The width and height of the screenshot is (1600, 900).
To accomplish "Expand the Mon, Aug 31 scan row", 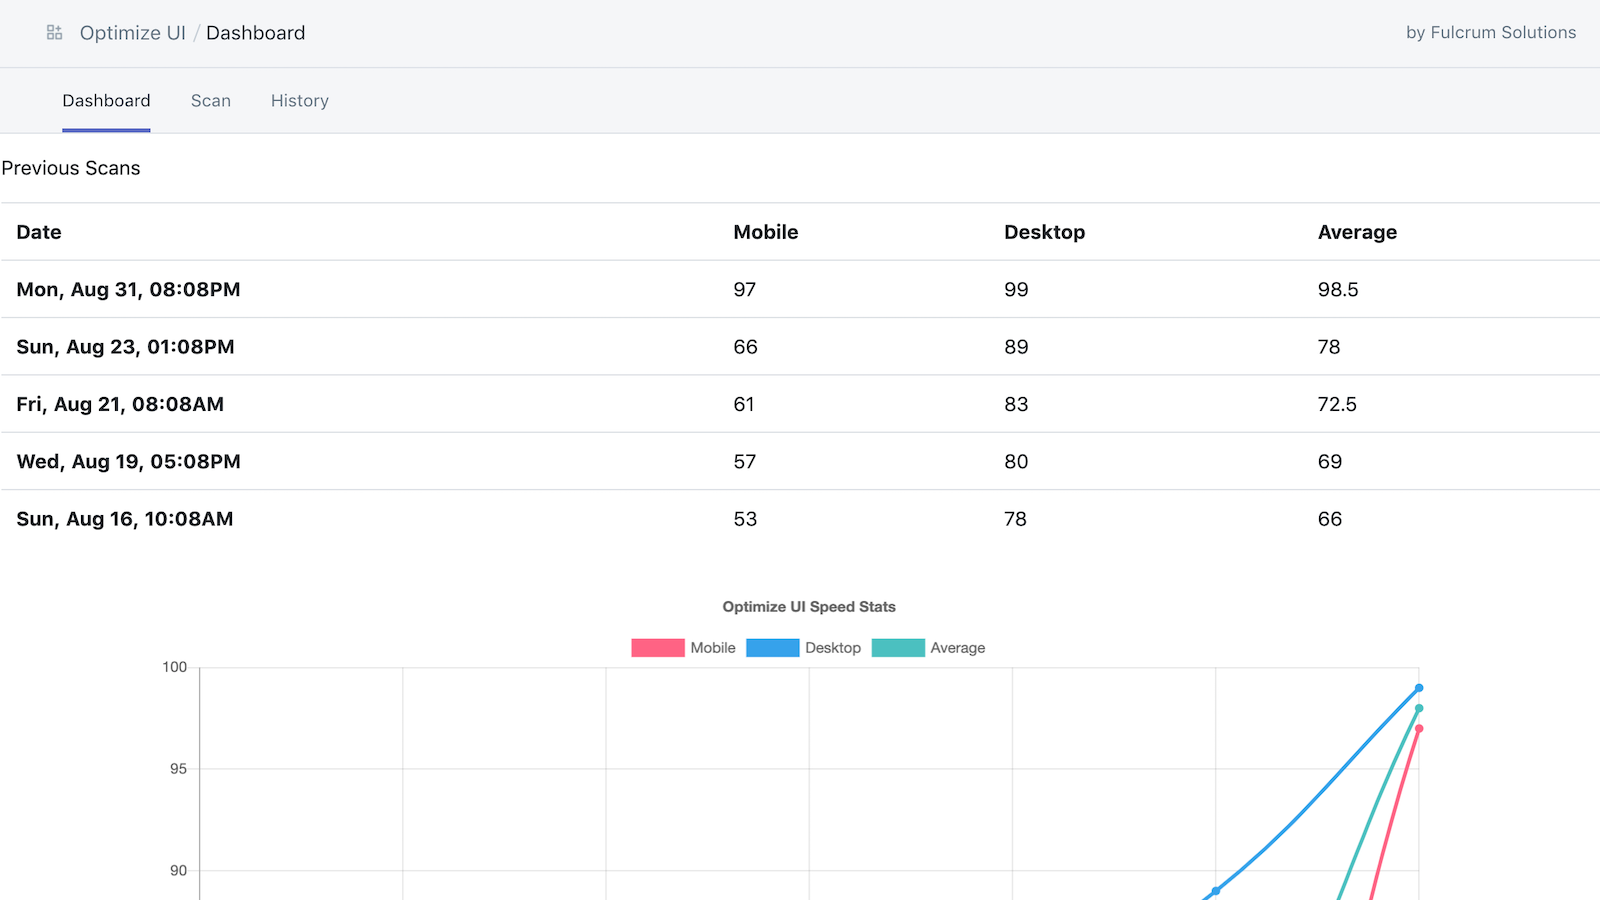I will pos(128,289).
